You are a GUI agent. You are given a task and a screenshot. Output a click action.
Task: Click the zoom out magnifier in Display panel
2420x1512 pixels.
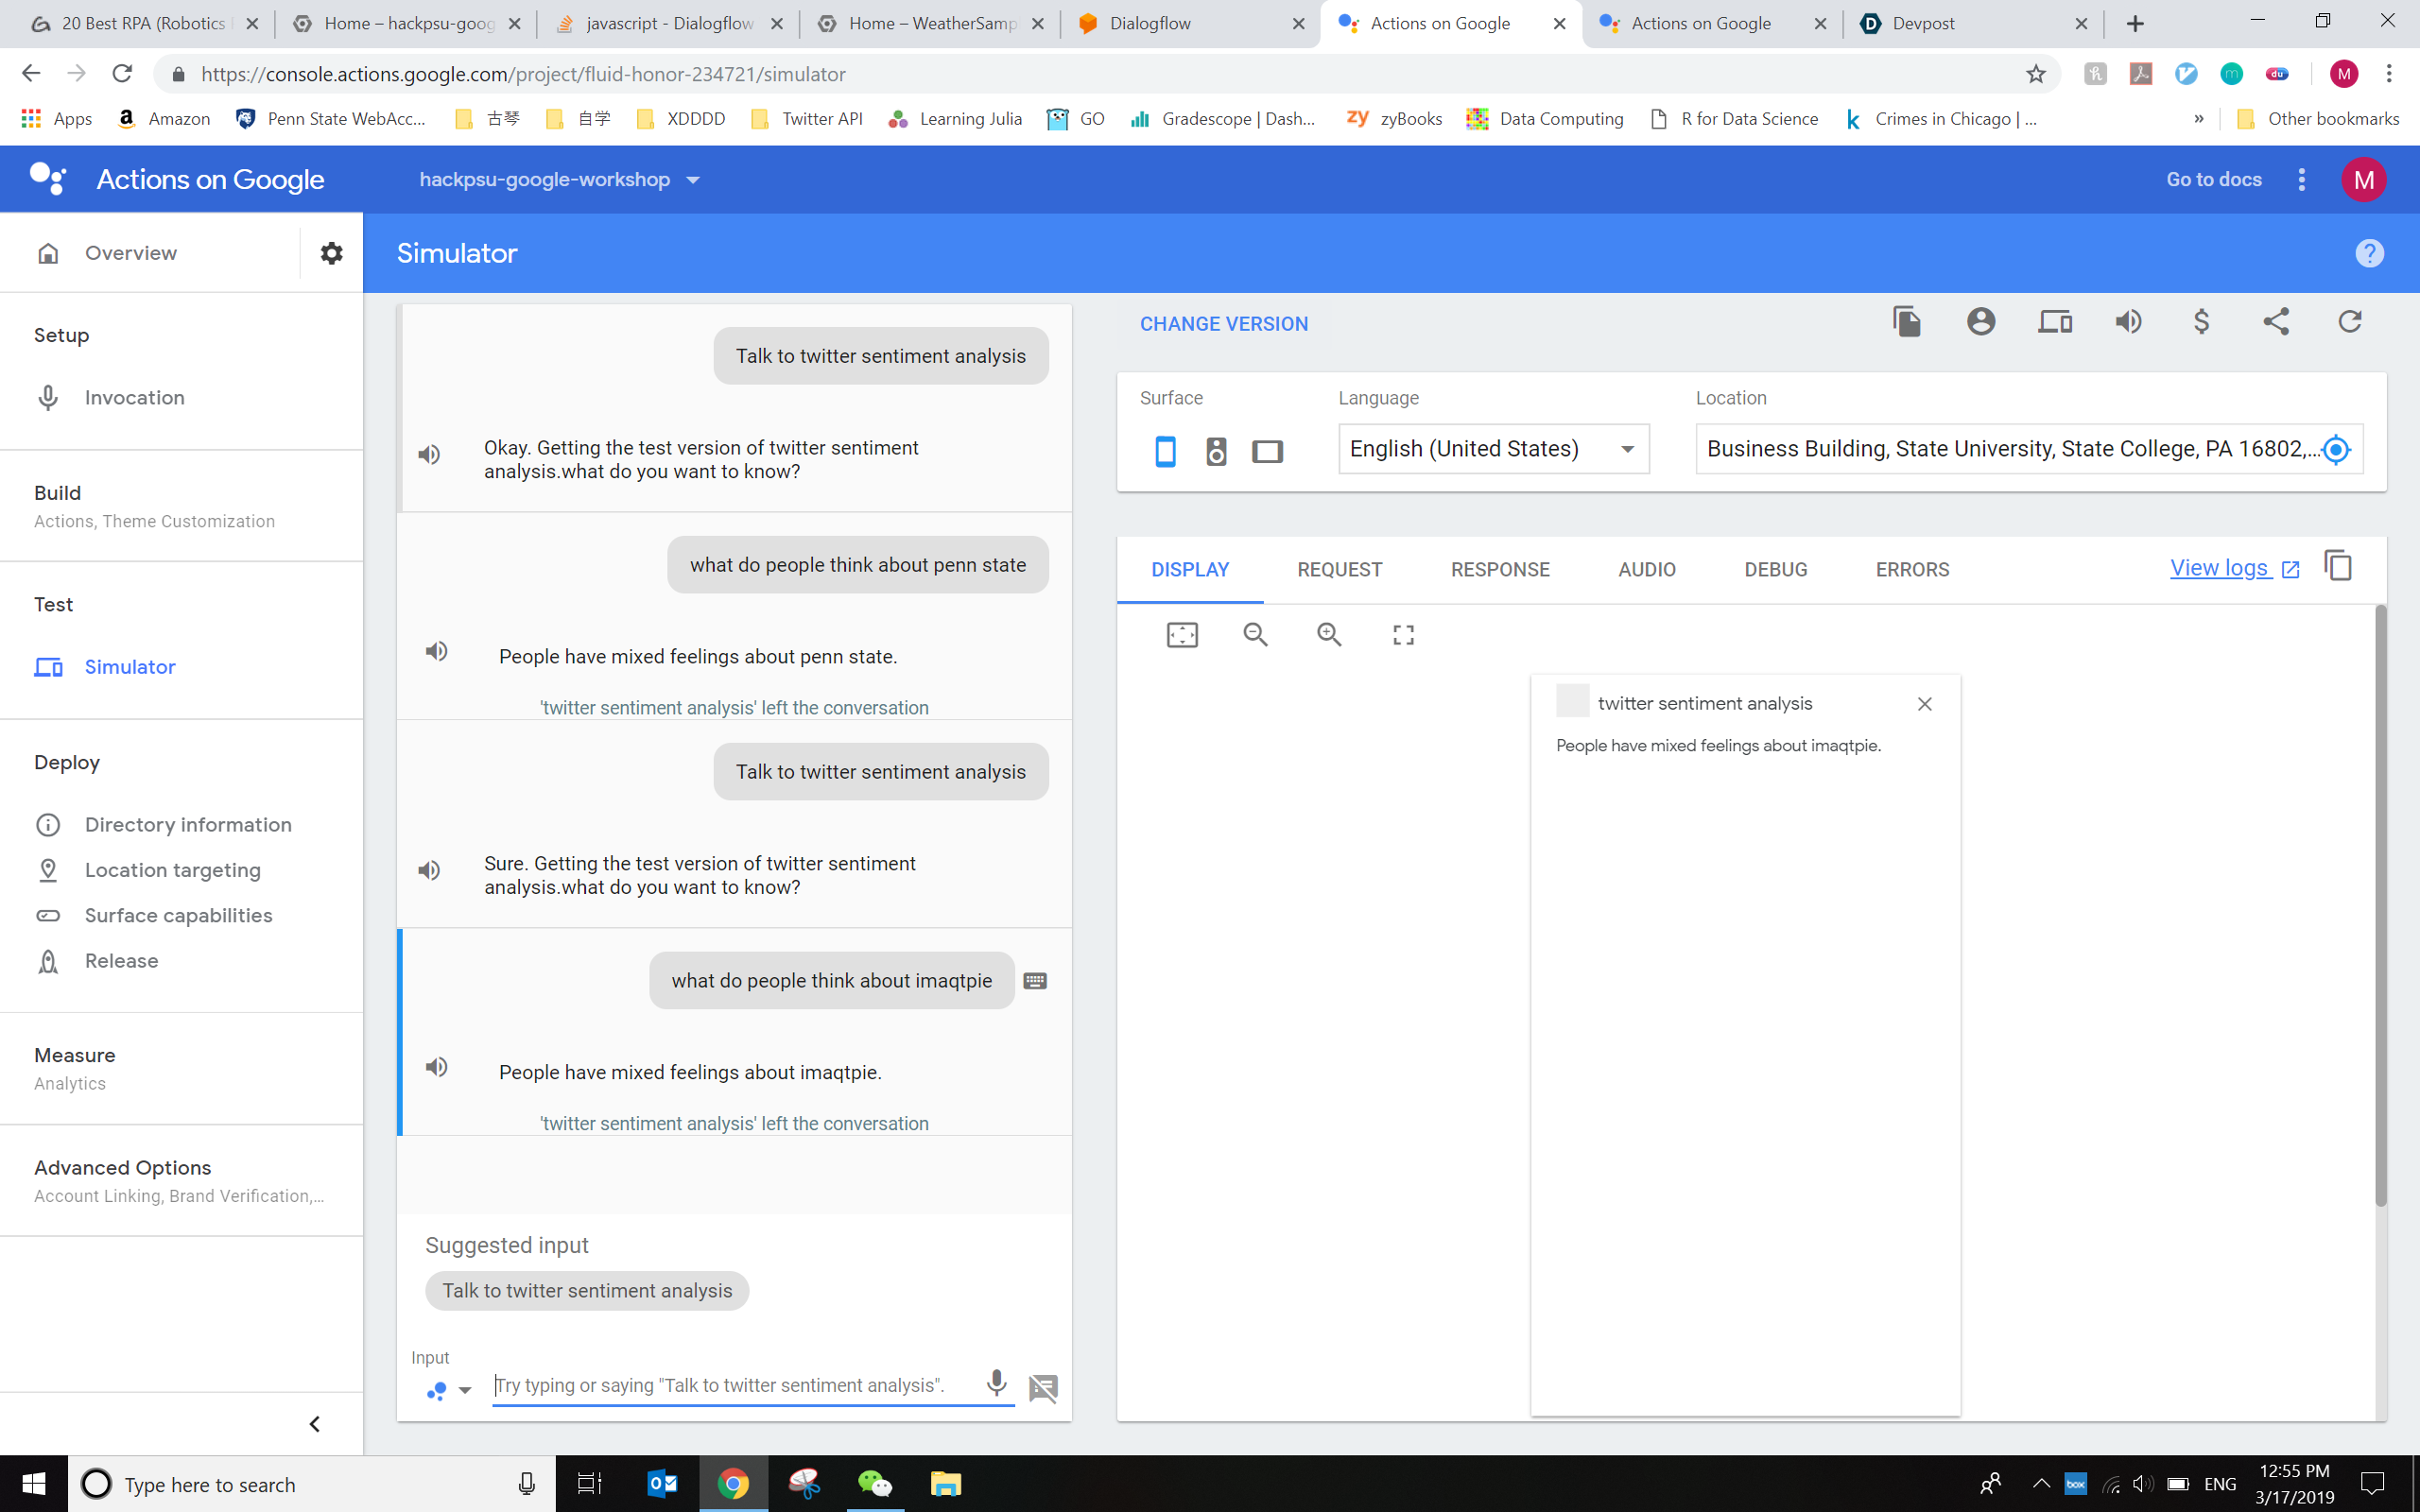[x=1255, y=635]
